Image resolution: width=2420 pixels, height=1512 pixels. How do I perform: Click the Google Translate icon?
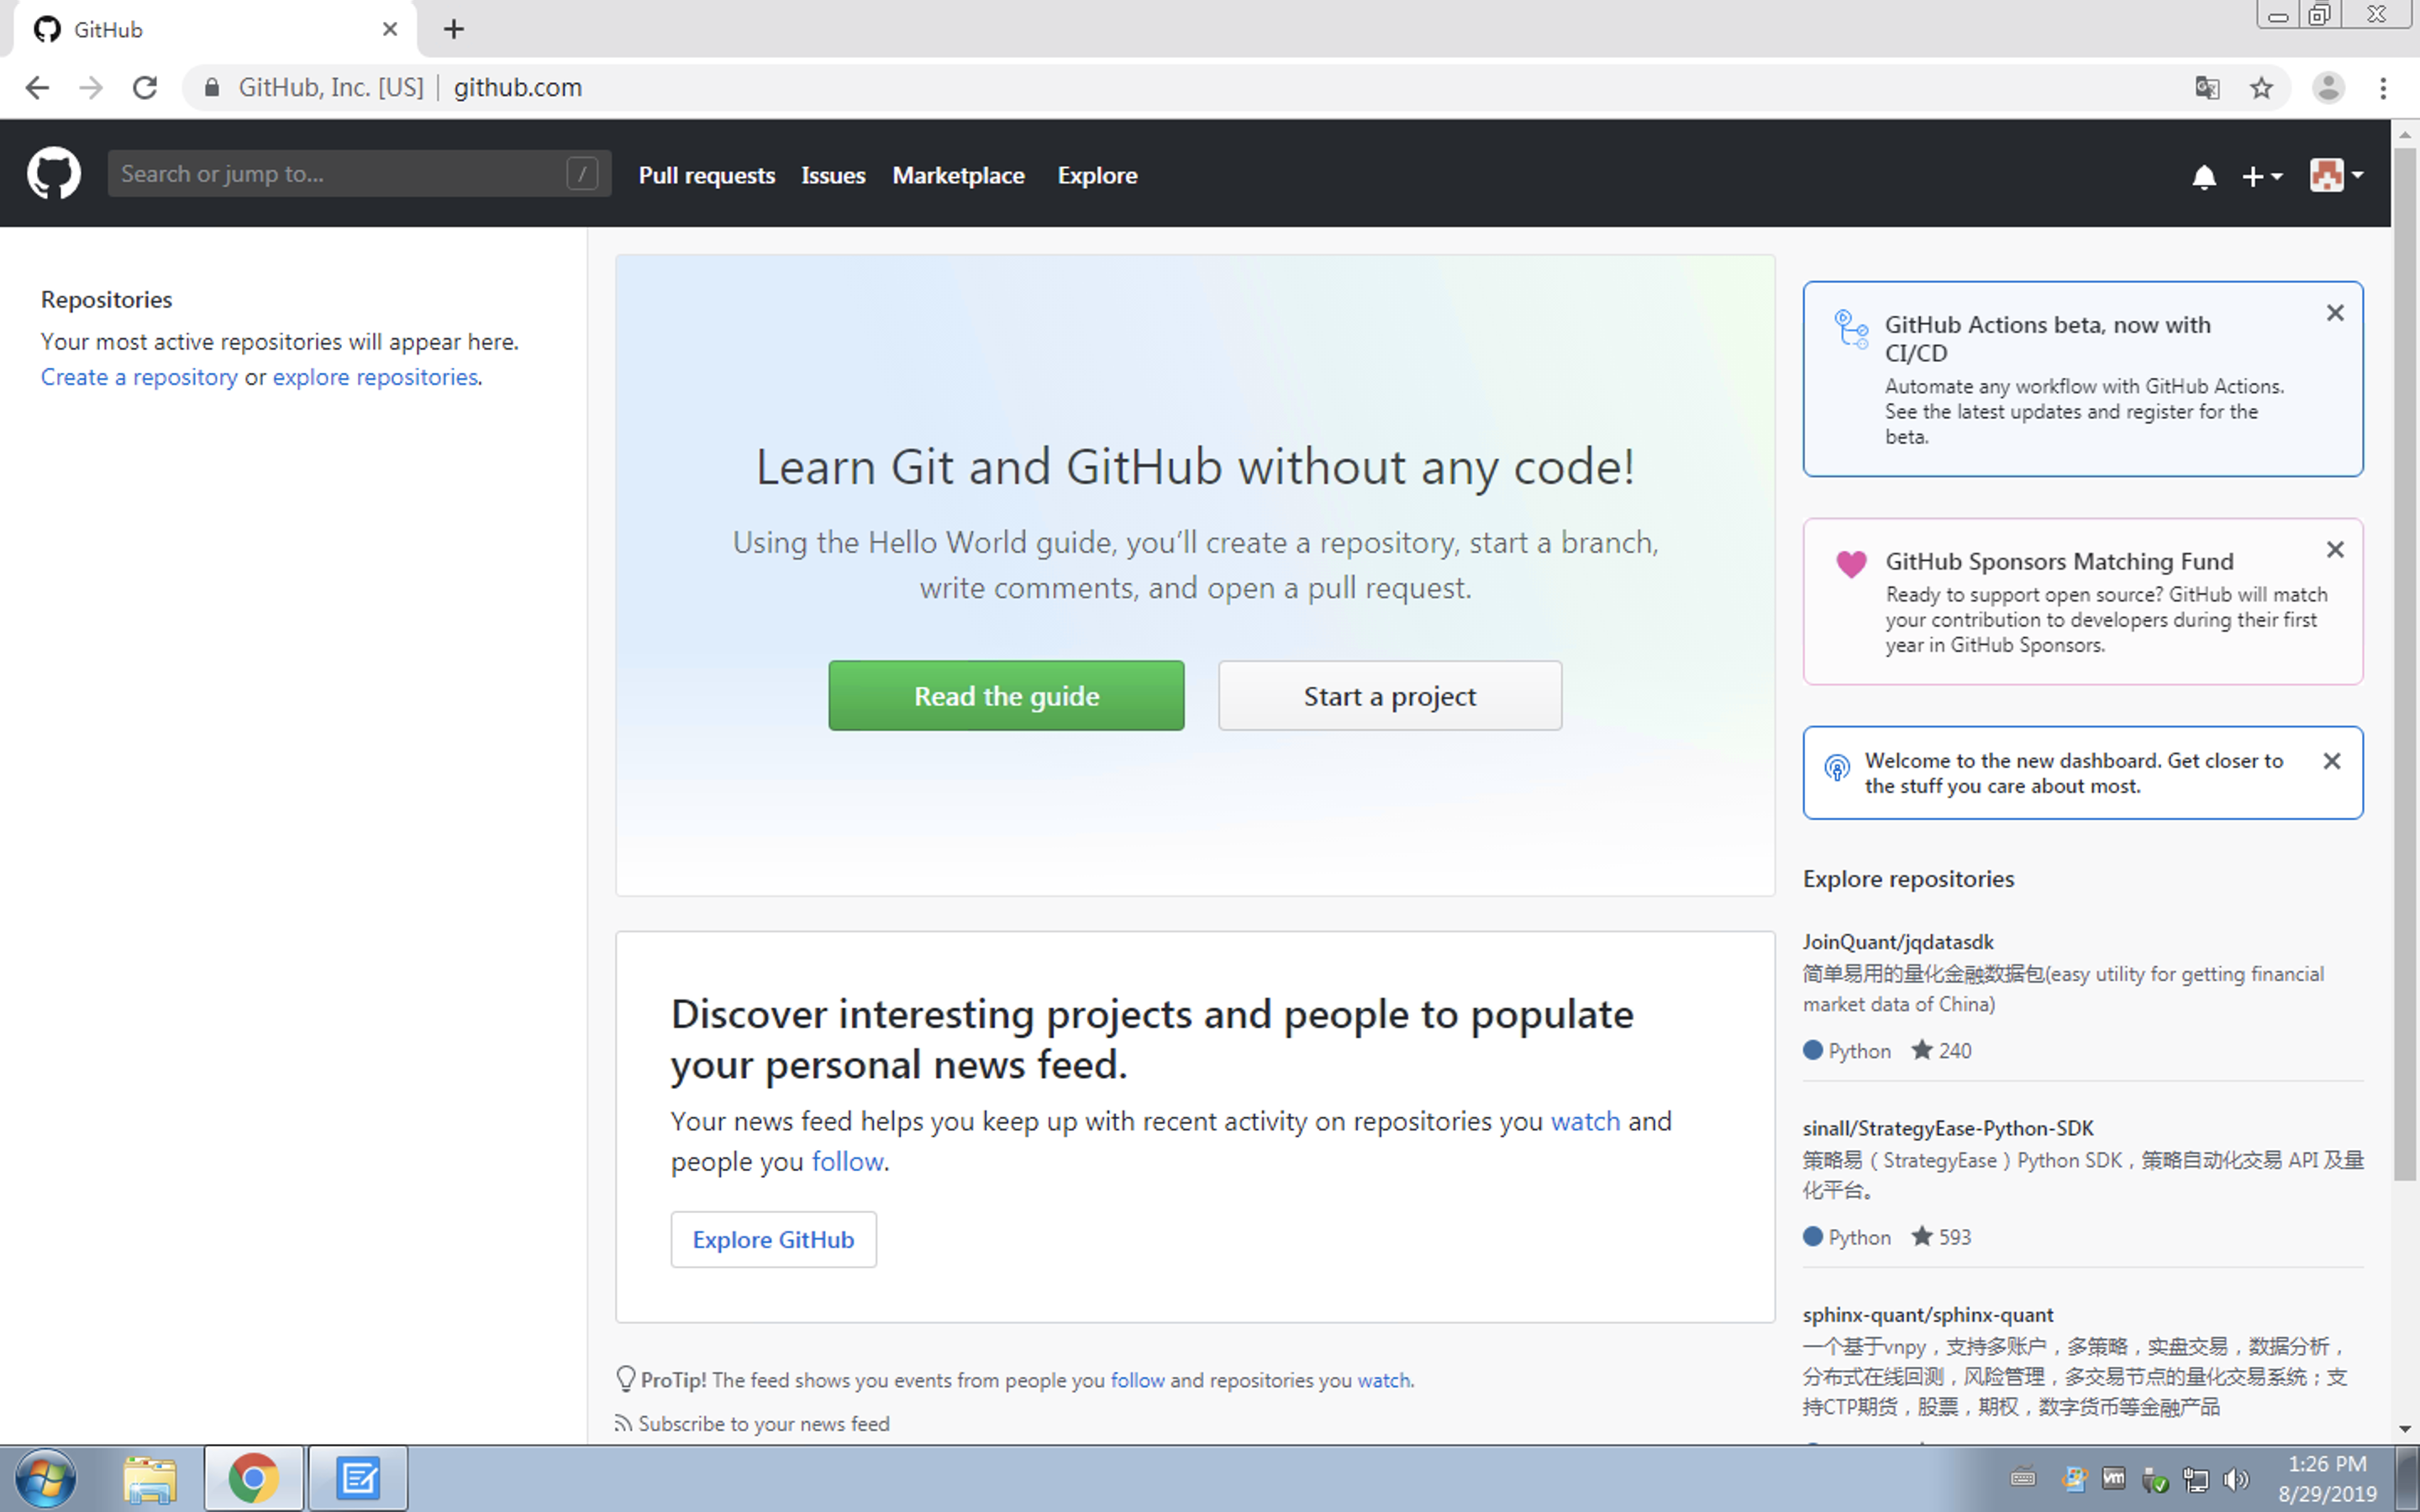(x=2207, y=88)
